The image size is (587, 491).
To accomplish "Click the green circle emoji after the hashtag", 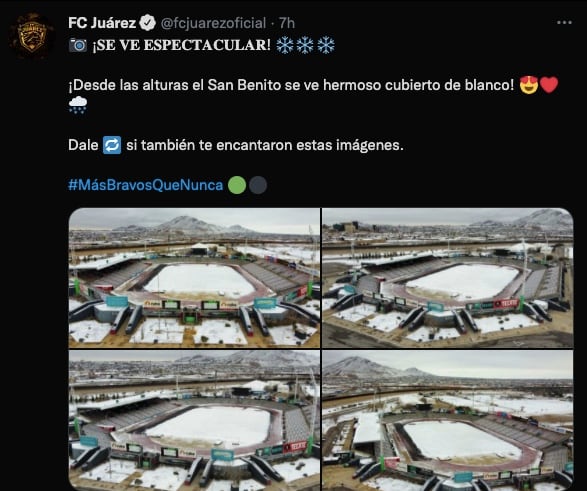I will 237,185.
